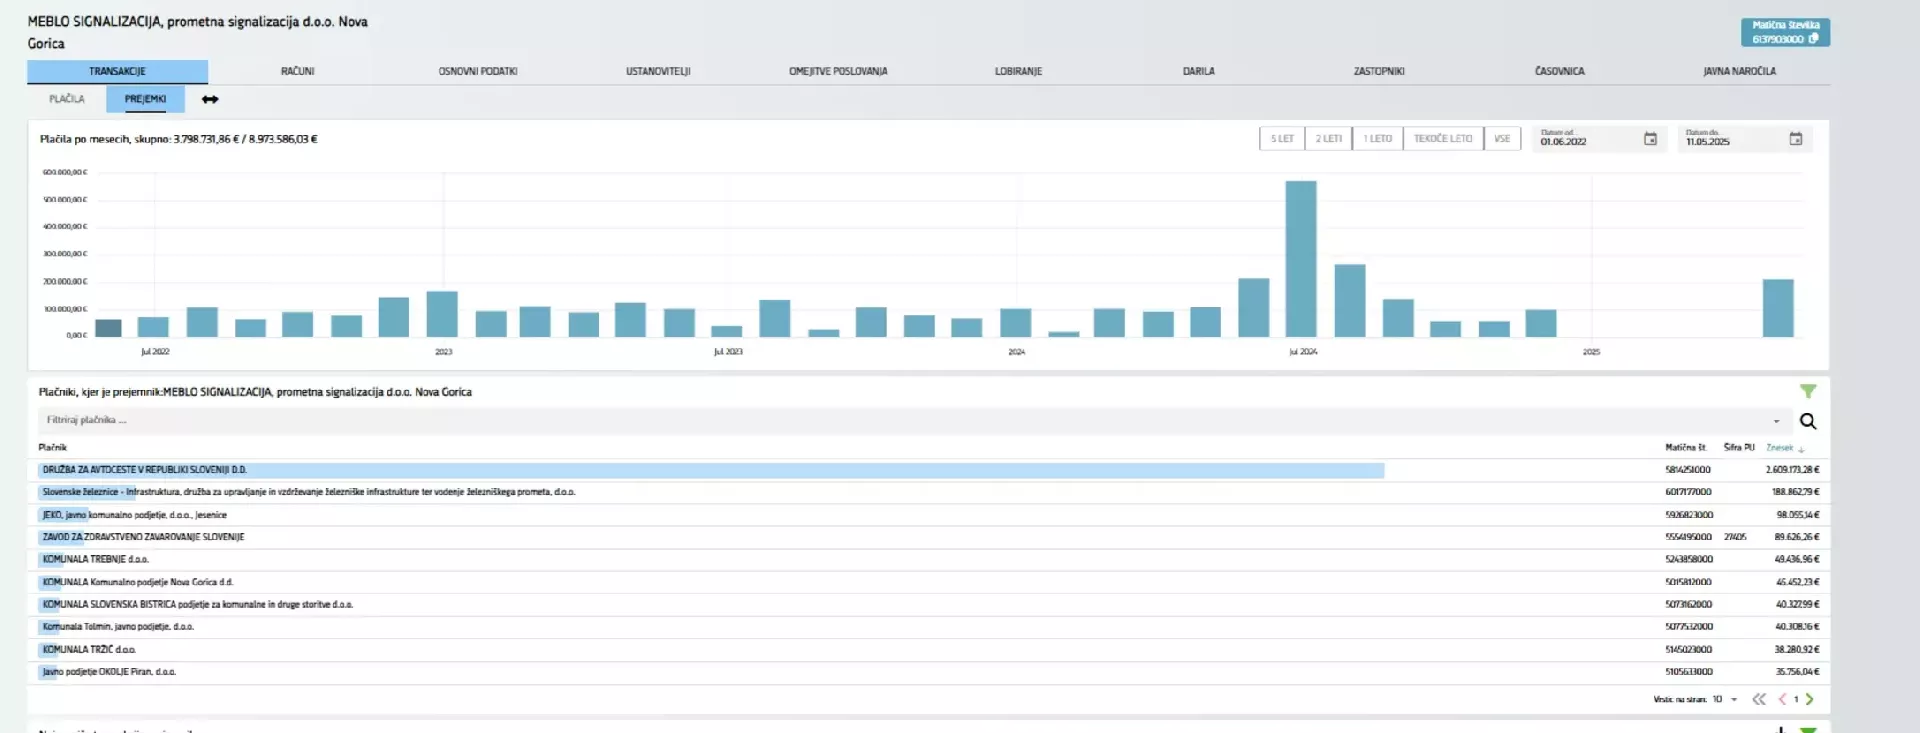Image resolution: width=1920 pixels, height=736 pixels.
Task: Click the tallest bar in payments chart
Action: coord(1300,259)
